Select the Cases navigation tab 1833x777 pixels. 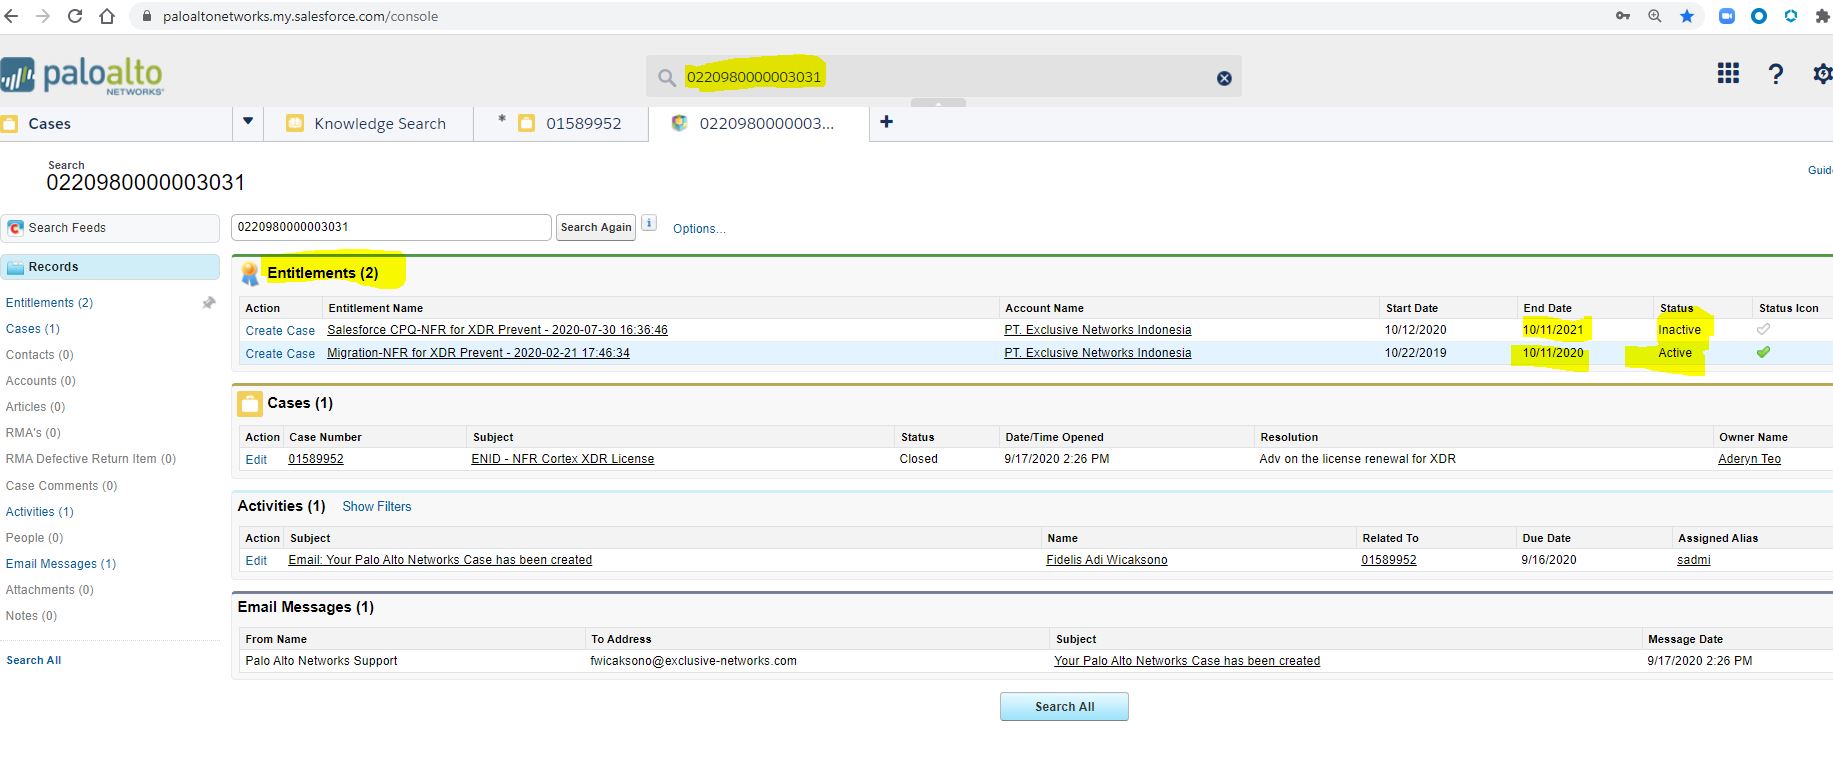click(x=116, y=123)
